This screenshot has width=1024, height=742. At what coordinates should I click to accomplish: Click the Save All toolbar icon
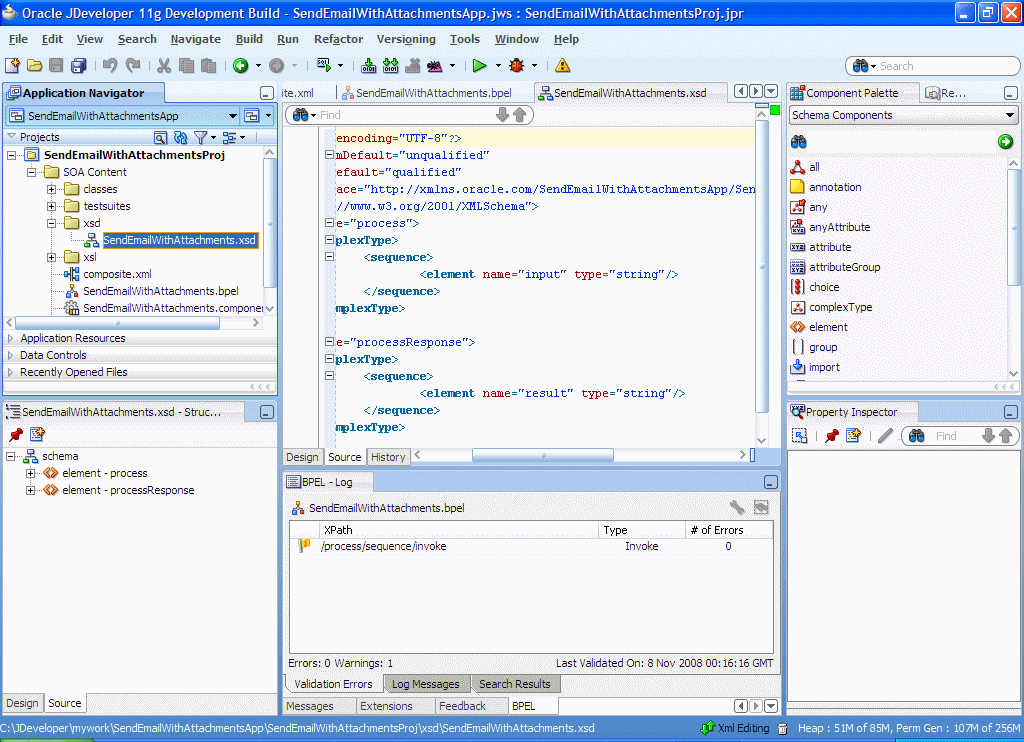[x=78, y=66]
